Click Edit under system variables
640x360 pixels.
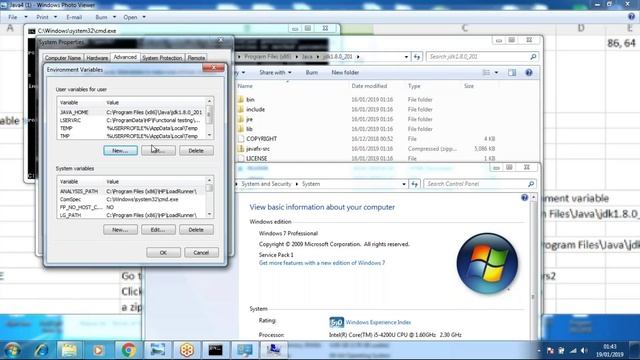pyautogui.click(x=158, y=230)
